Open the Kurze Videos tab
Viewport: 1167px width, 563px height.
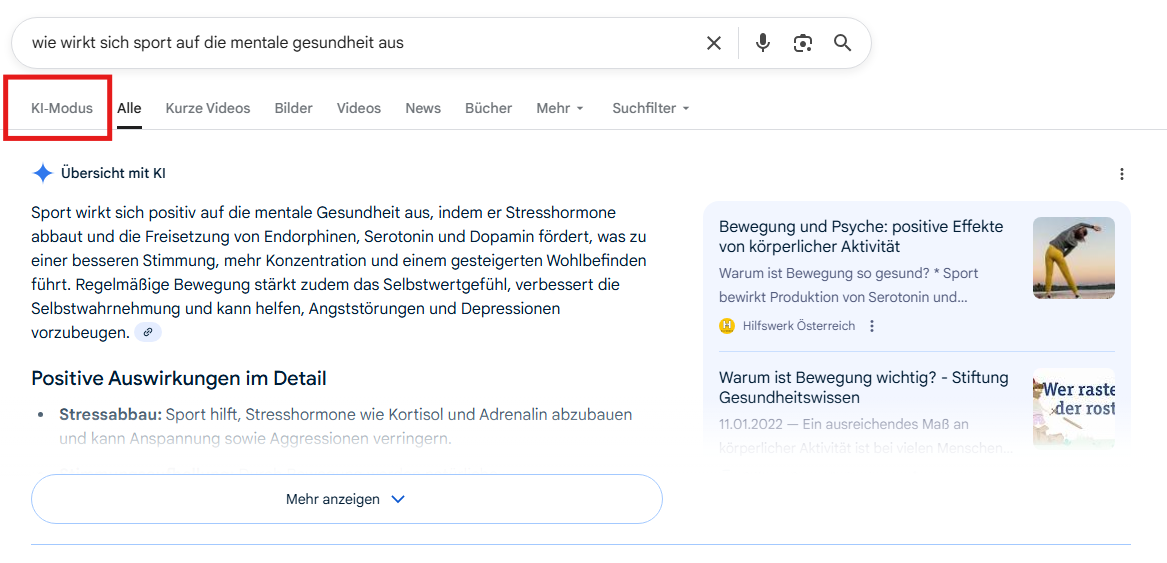tap(208, 108)
